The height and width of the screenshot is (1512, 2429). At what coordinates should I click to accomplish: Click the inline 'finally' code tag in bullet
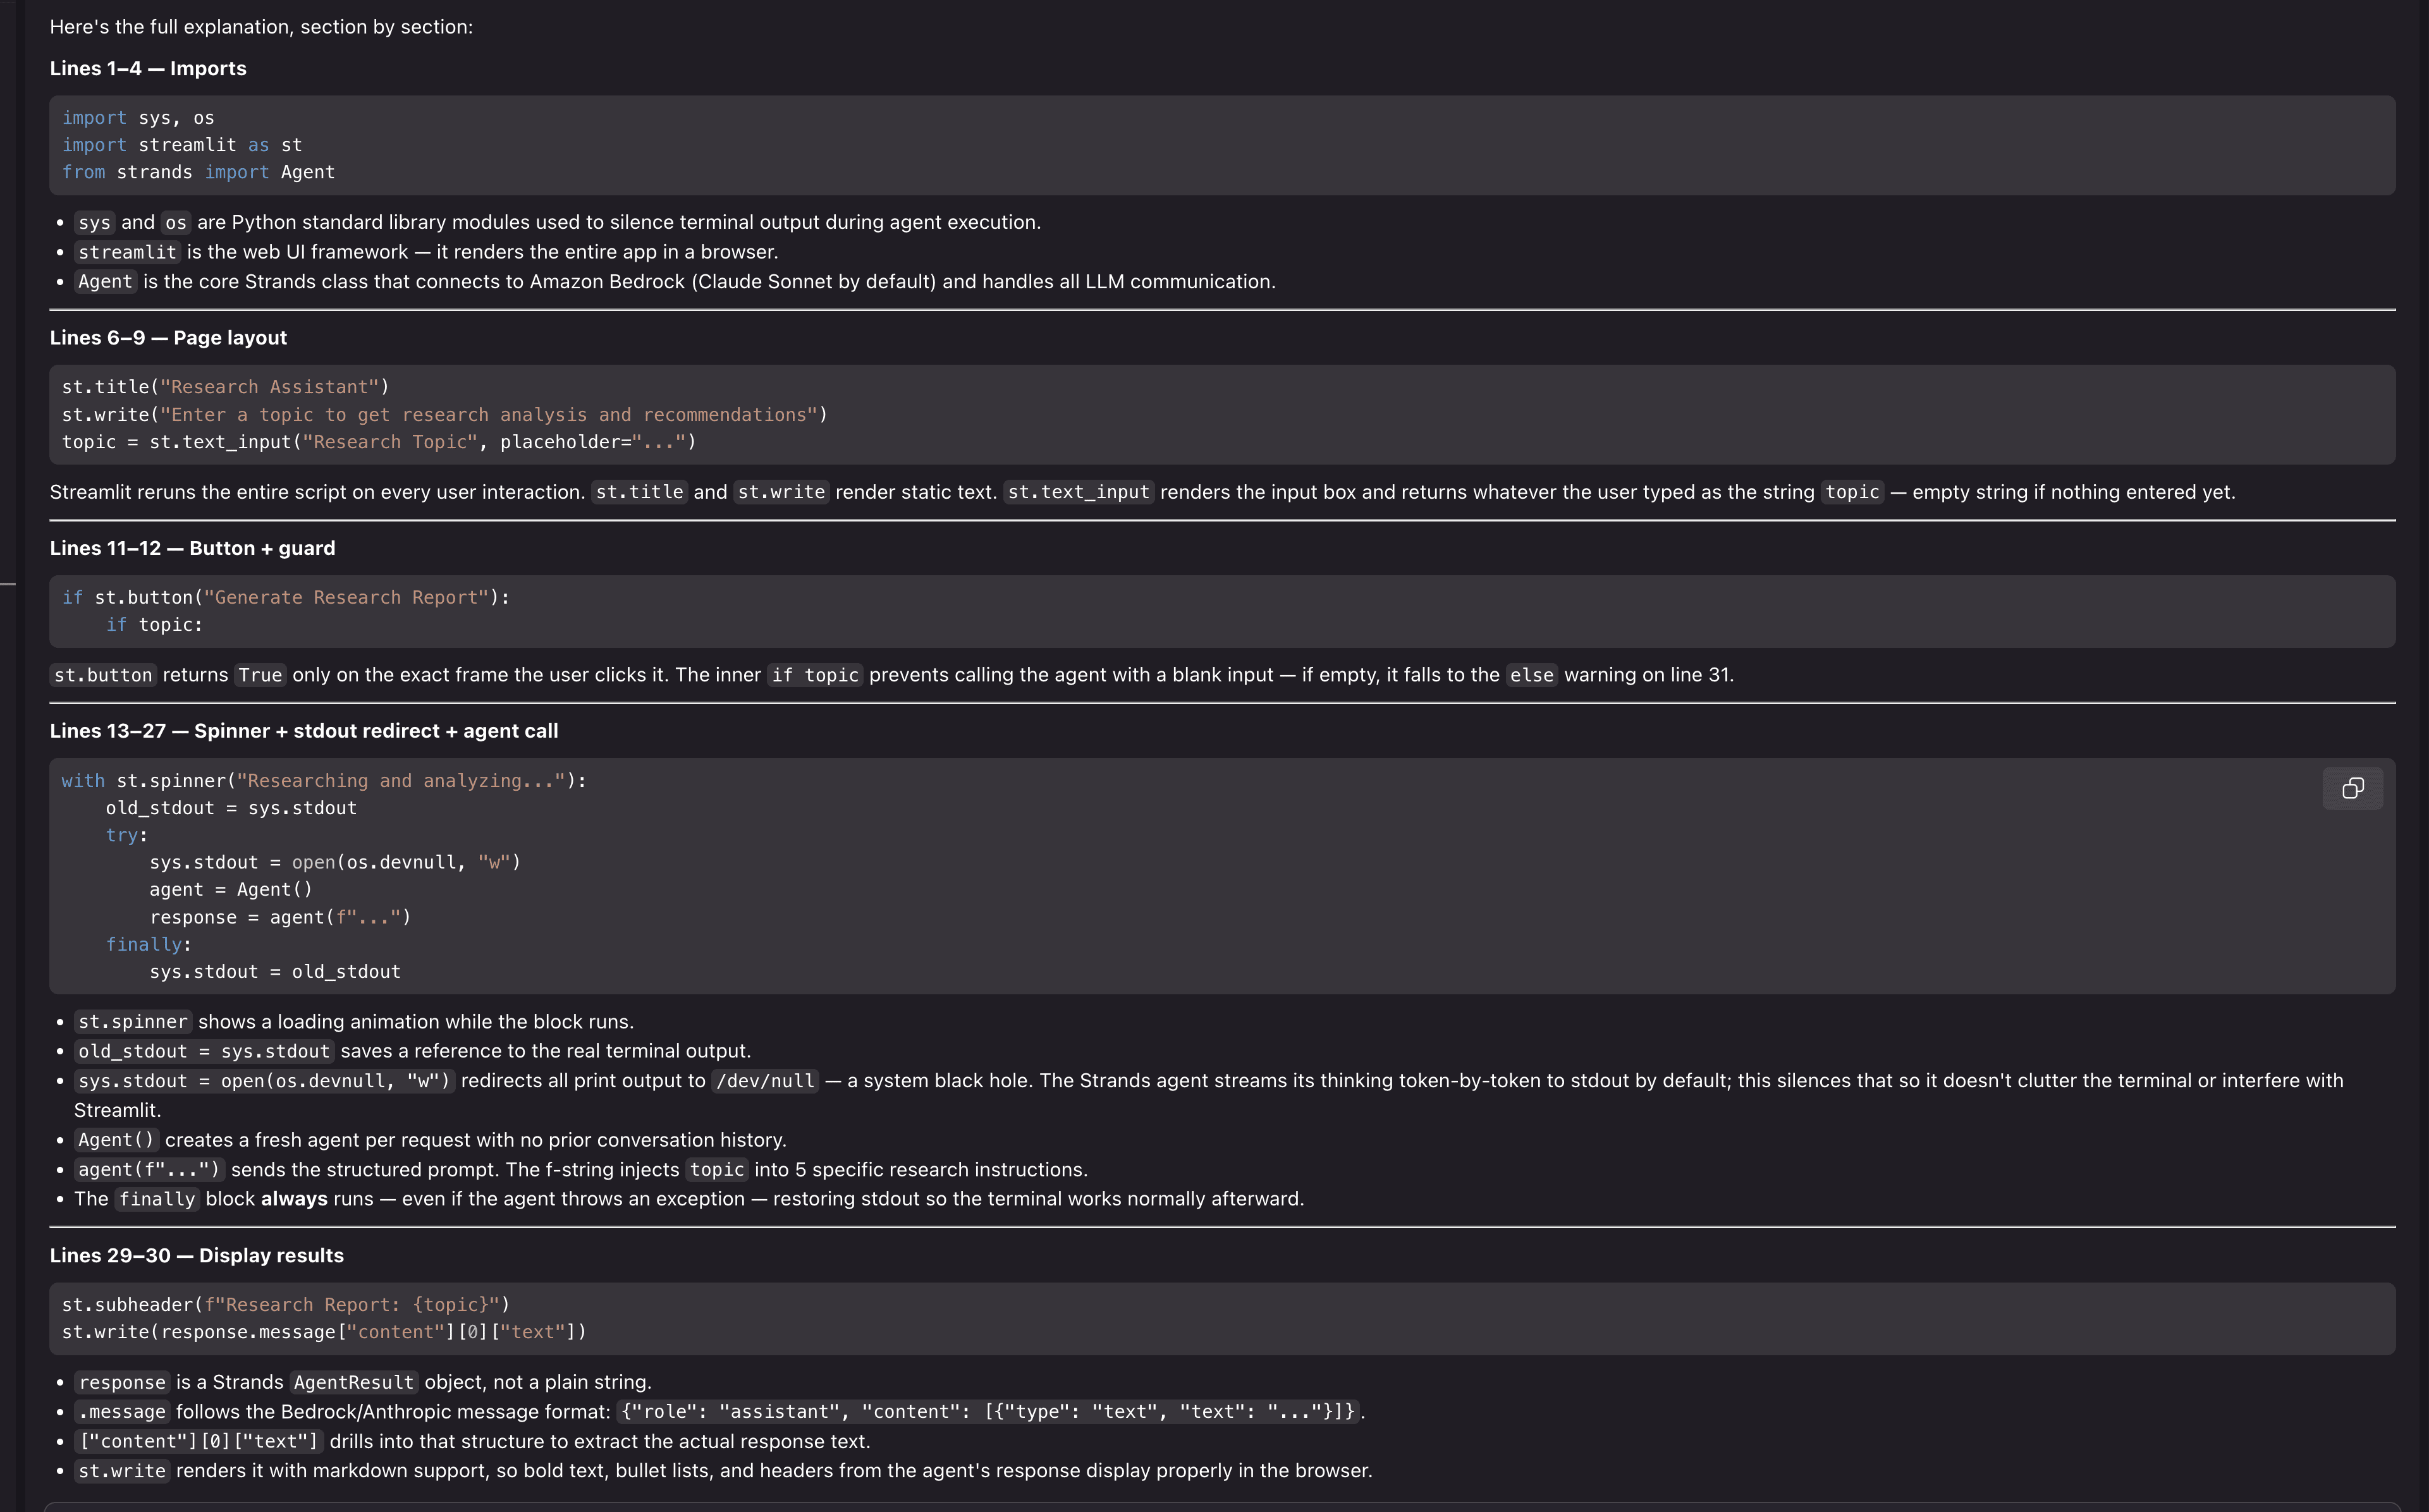pos(157,1199)
